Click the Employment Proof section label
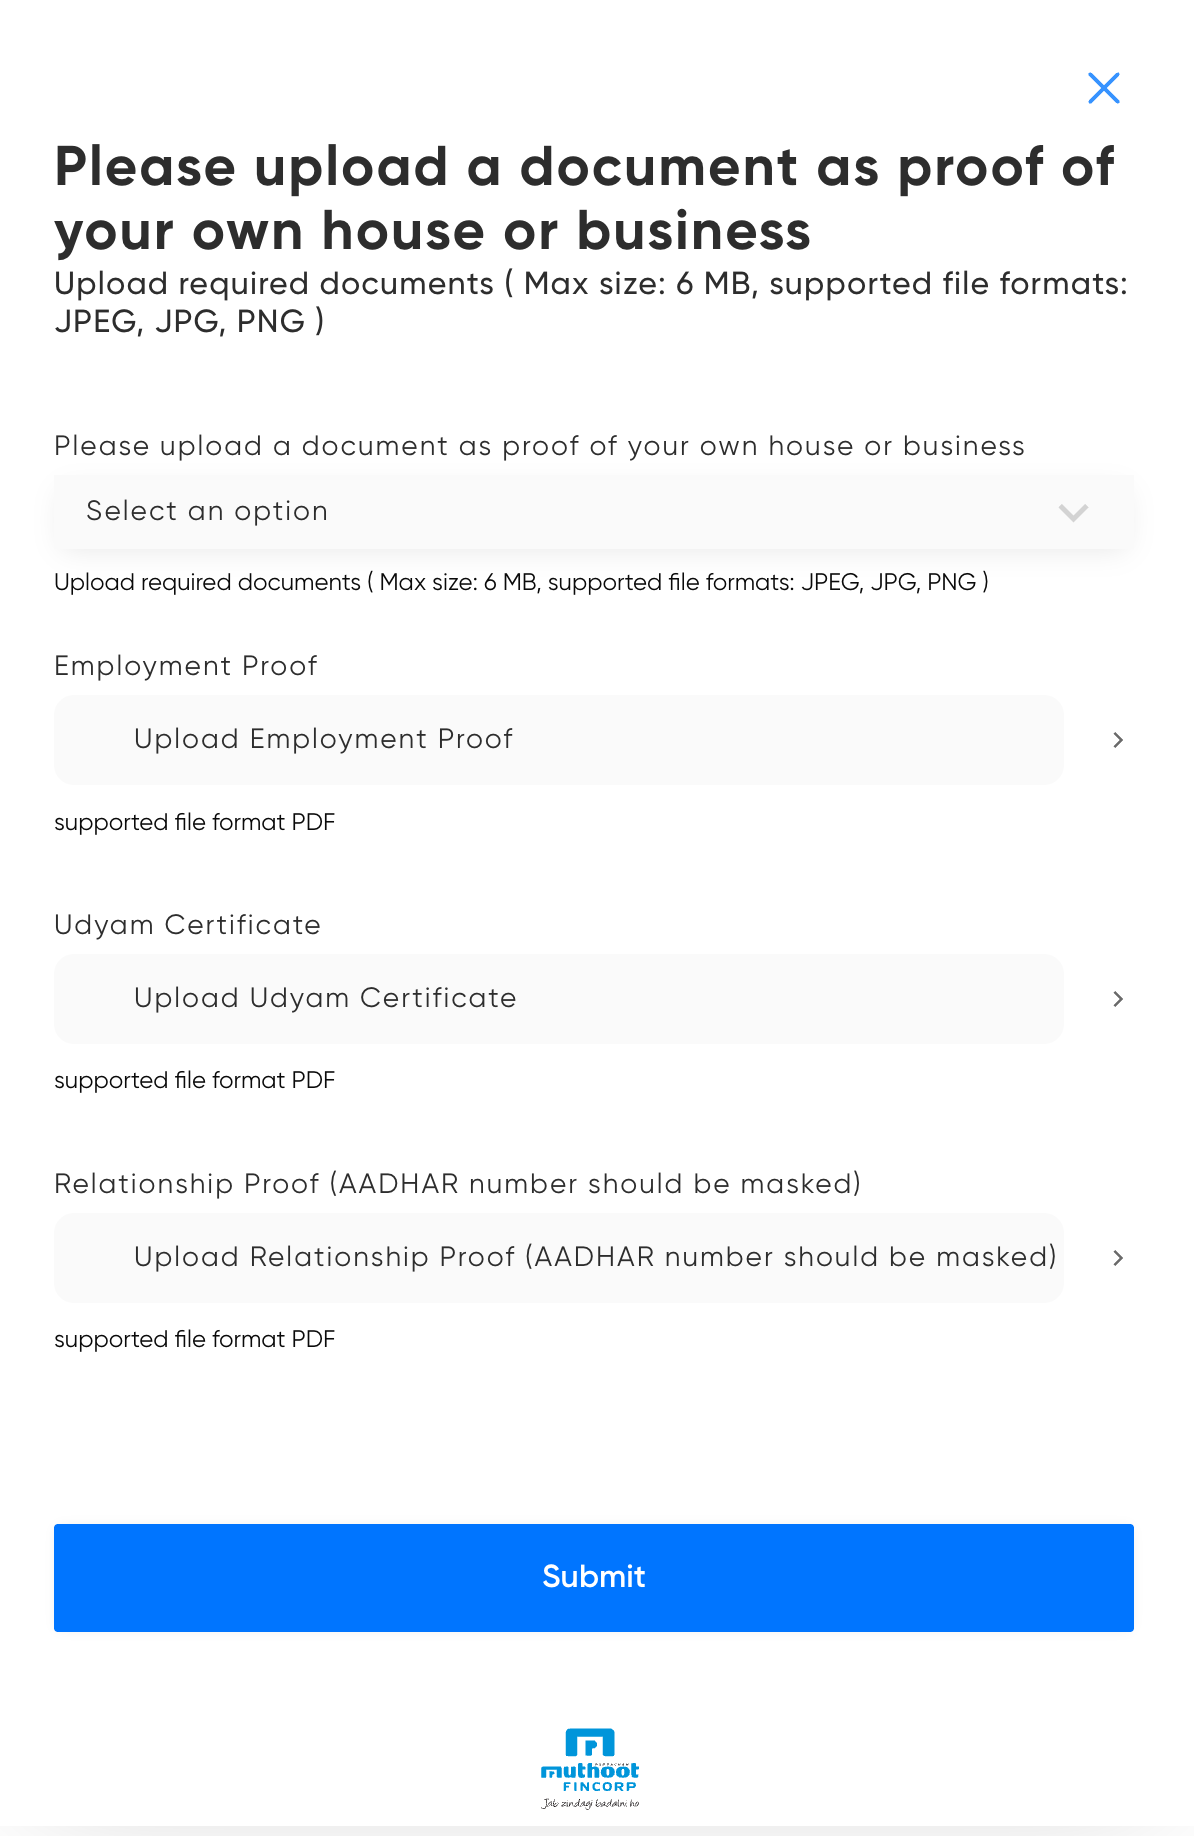Screen dimensions: 1194x1836 point(186,666)
